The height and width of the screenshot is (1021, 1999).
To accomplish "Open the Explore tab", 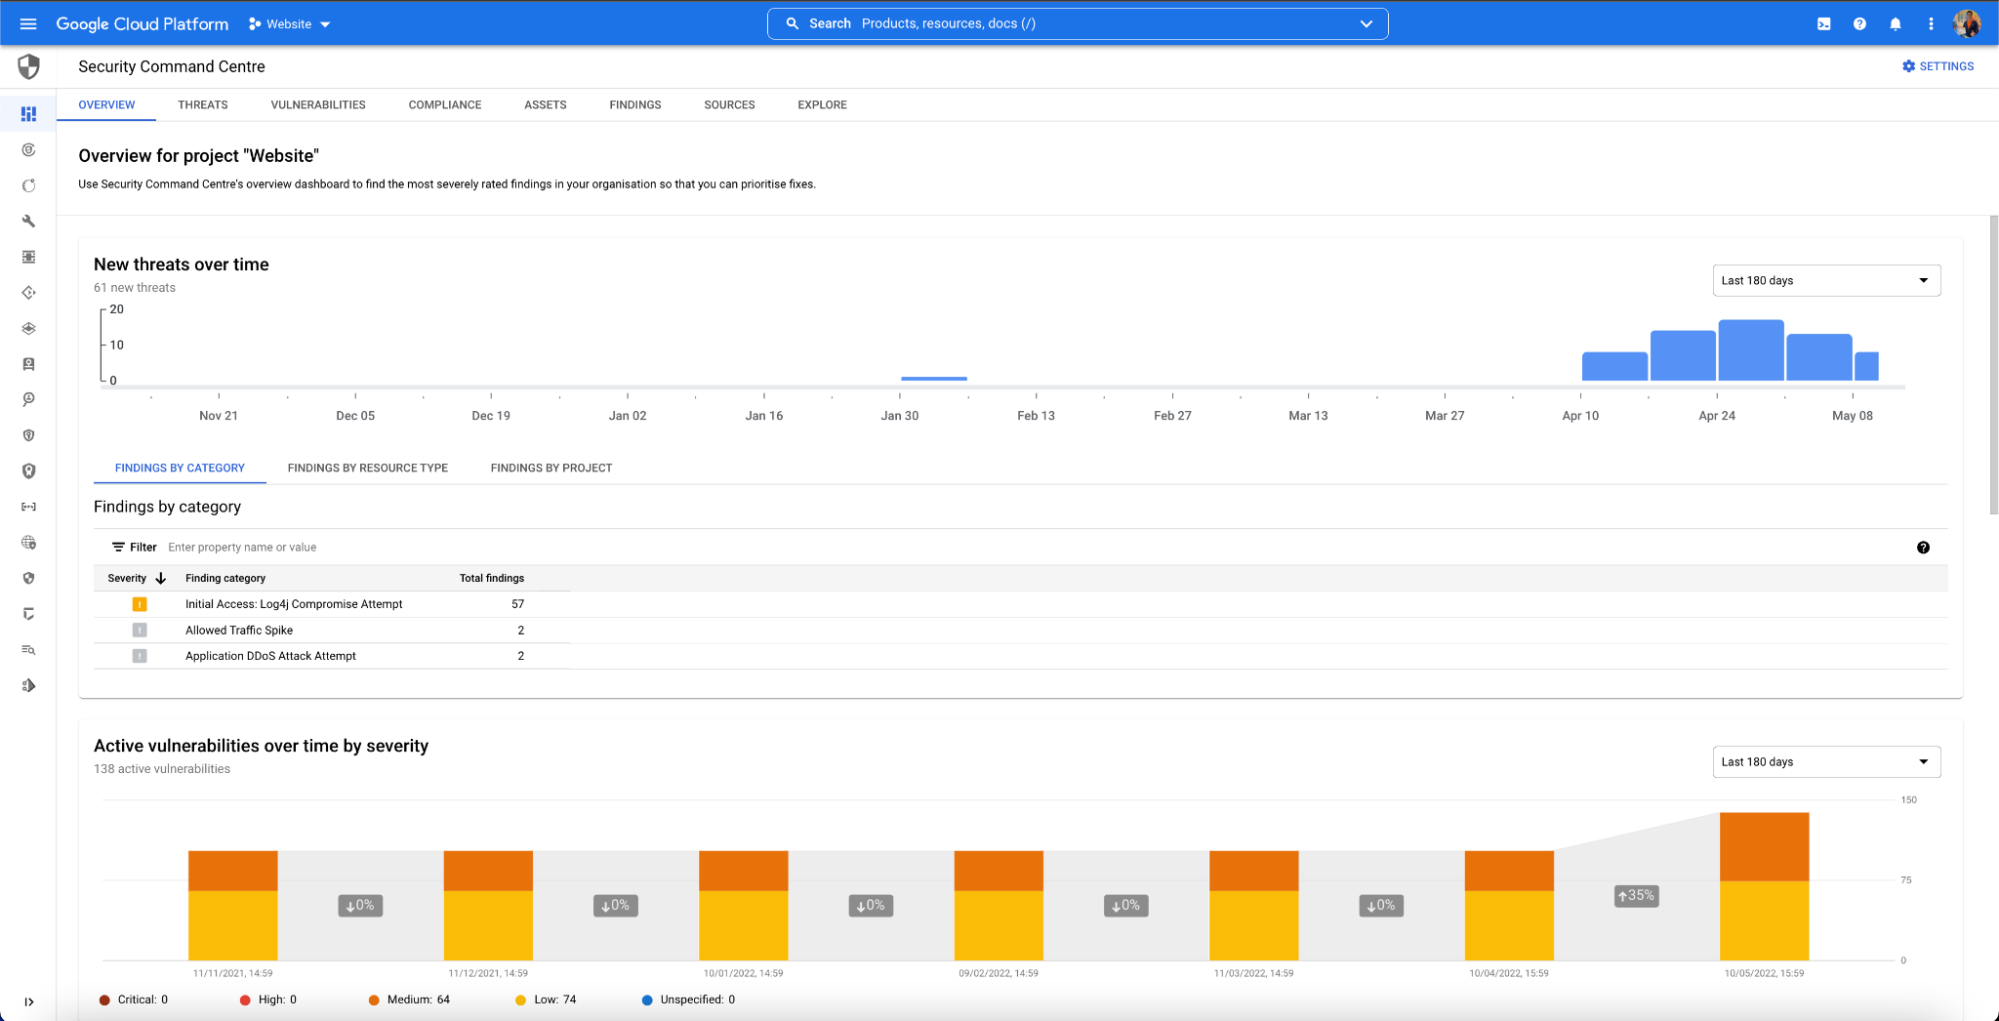I will click(822, 105).
